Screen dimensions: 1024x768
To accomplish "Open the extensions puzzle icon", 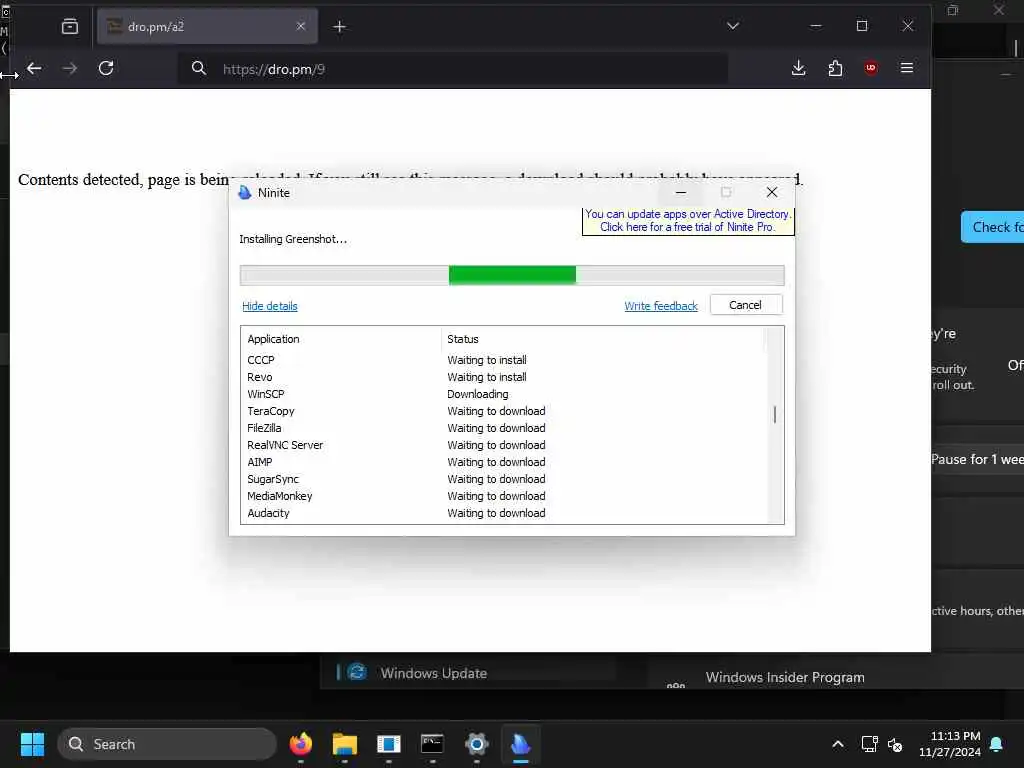I will (x=835, y=68).
